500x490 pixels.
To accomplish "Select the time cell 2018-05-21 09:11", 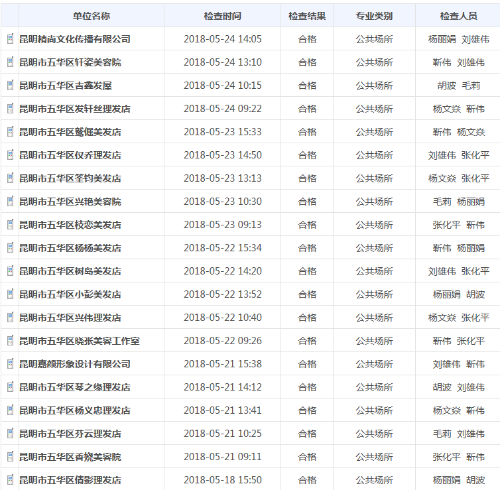I will tap(222, 457).
